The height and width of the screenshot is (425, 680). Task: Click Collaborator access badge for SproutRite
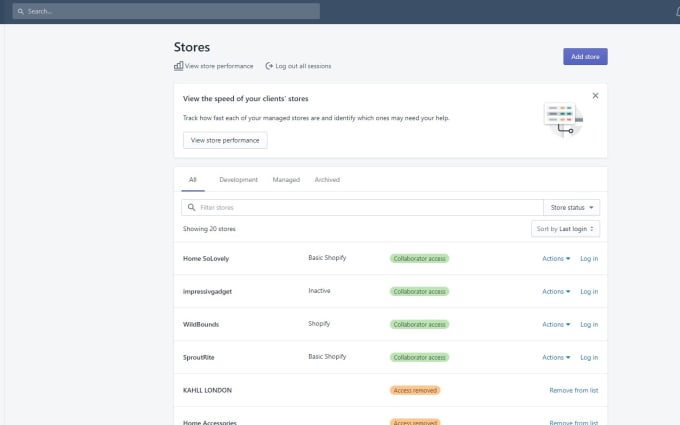pyautogui.click(x=419, y=357)
